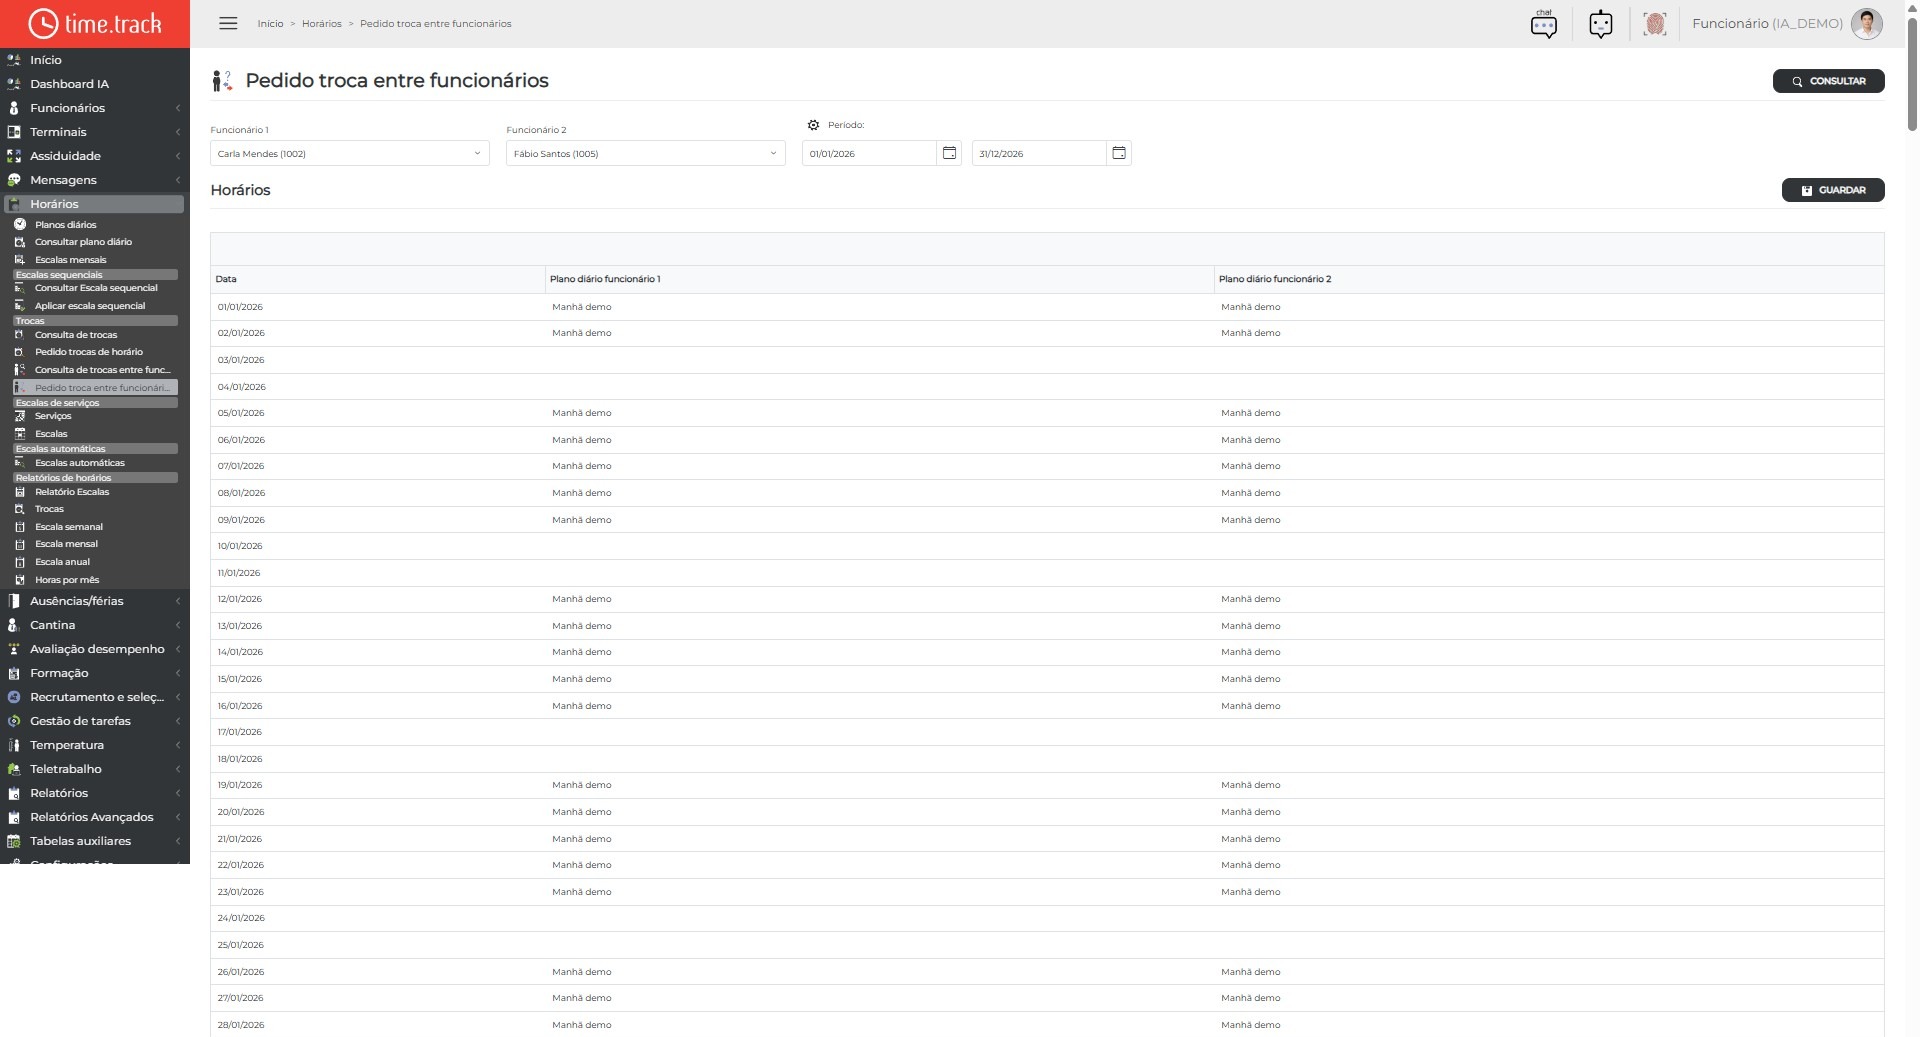Viewport: 1920px width, 1037px height.
Task: Click the Teletrabalho sidebar icon
Action: coord(14,769)
